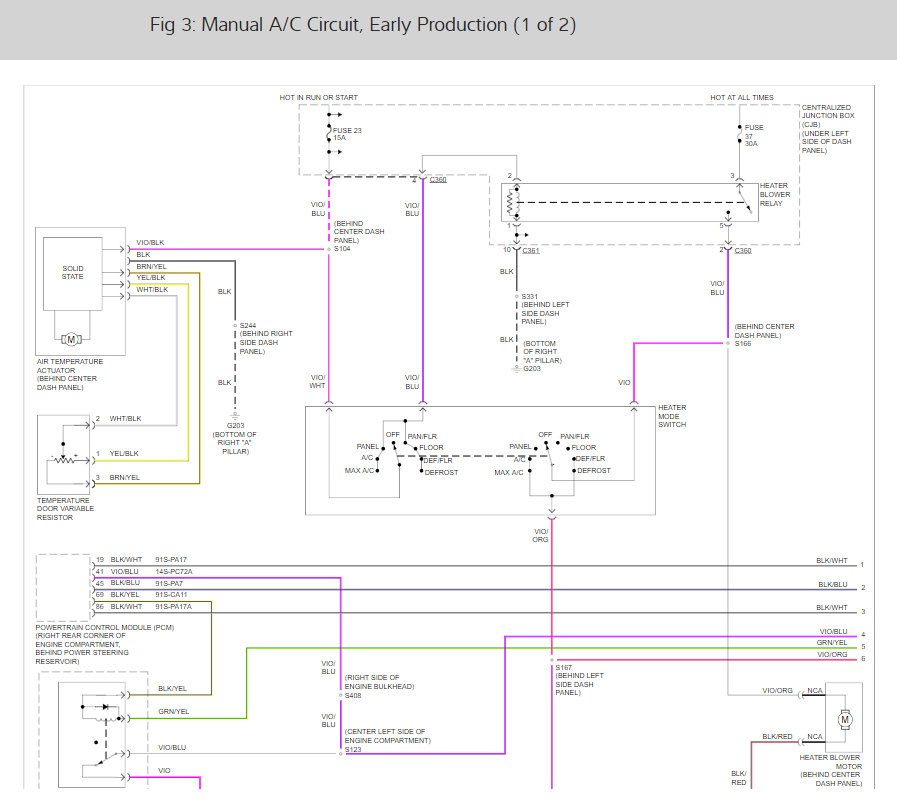
Task: Click the motor symbol in the Air Temperature Actuator
Action: [71, 340]
